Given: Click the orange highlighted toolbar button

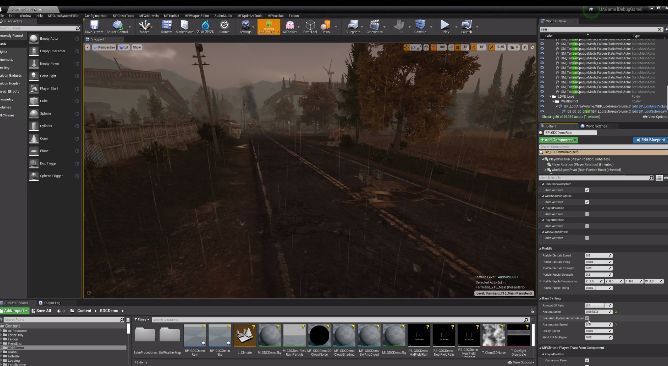Looking at the screenshot, I should tap(269, 26).
